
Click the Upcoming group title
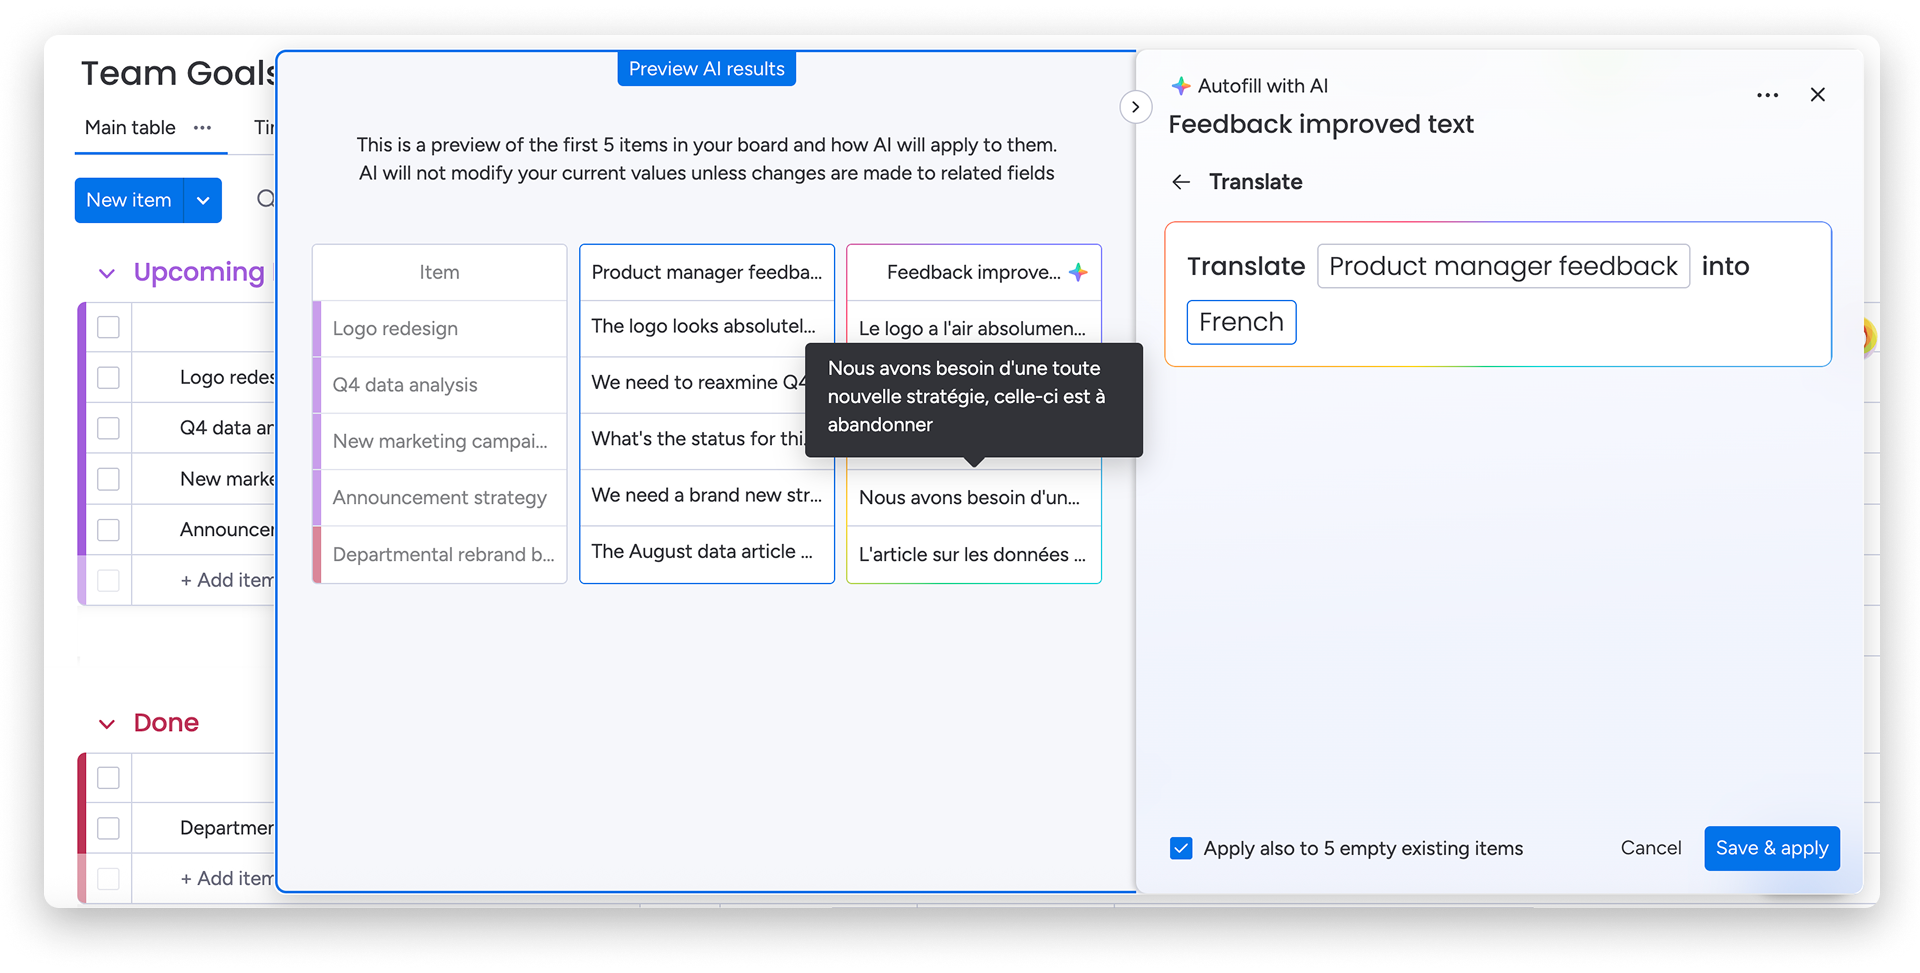click(x=199, y=272)
